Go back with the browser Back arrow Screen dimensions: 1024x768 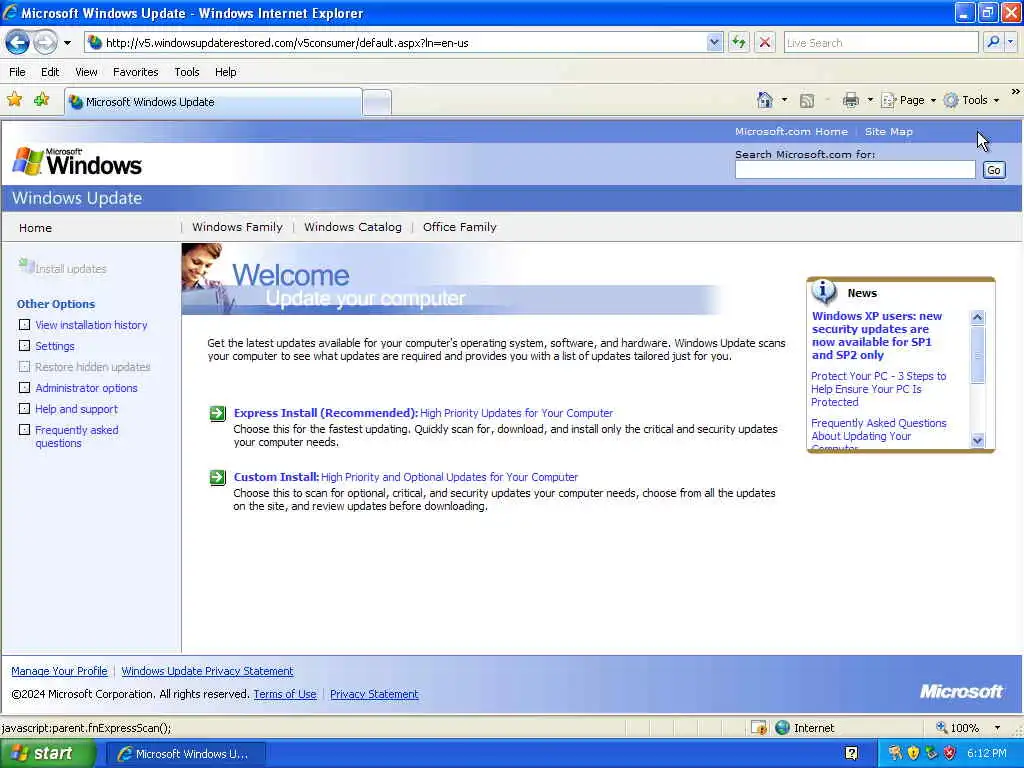tap(18, 43)
